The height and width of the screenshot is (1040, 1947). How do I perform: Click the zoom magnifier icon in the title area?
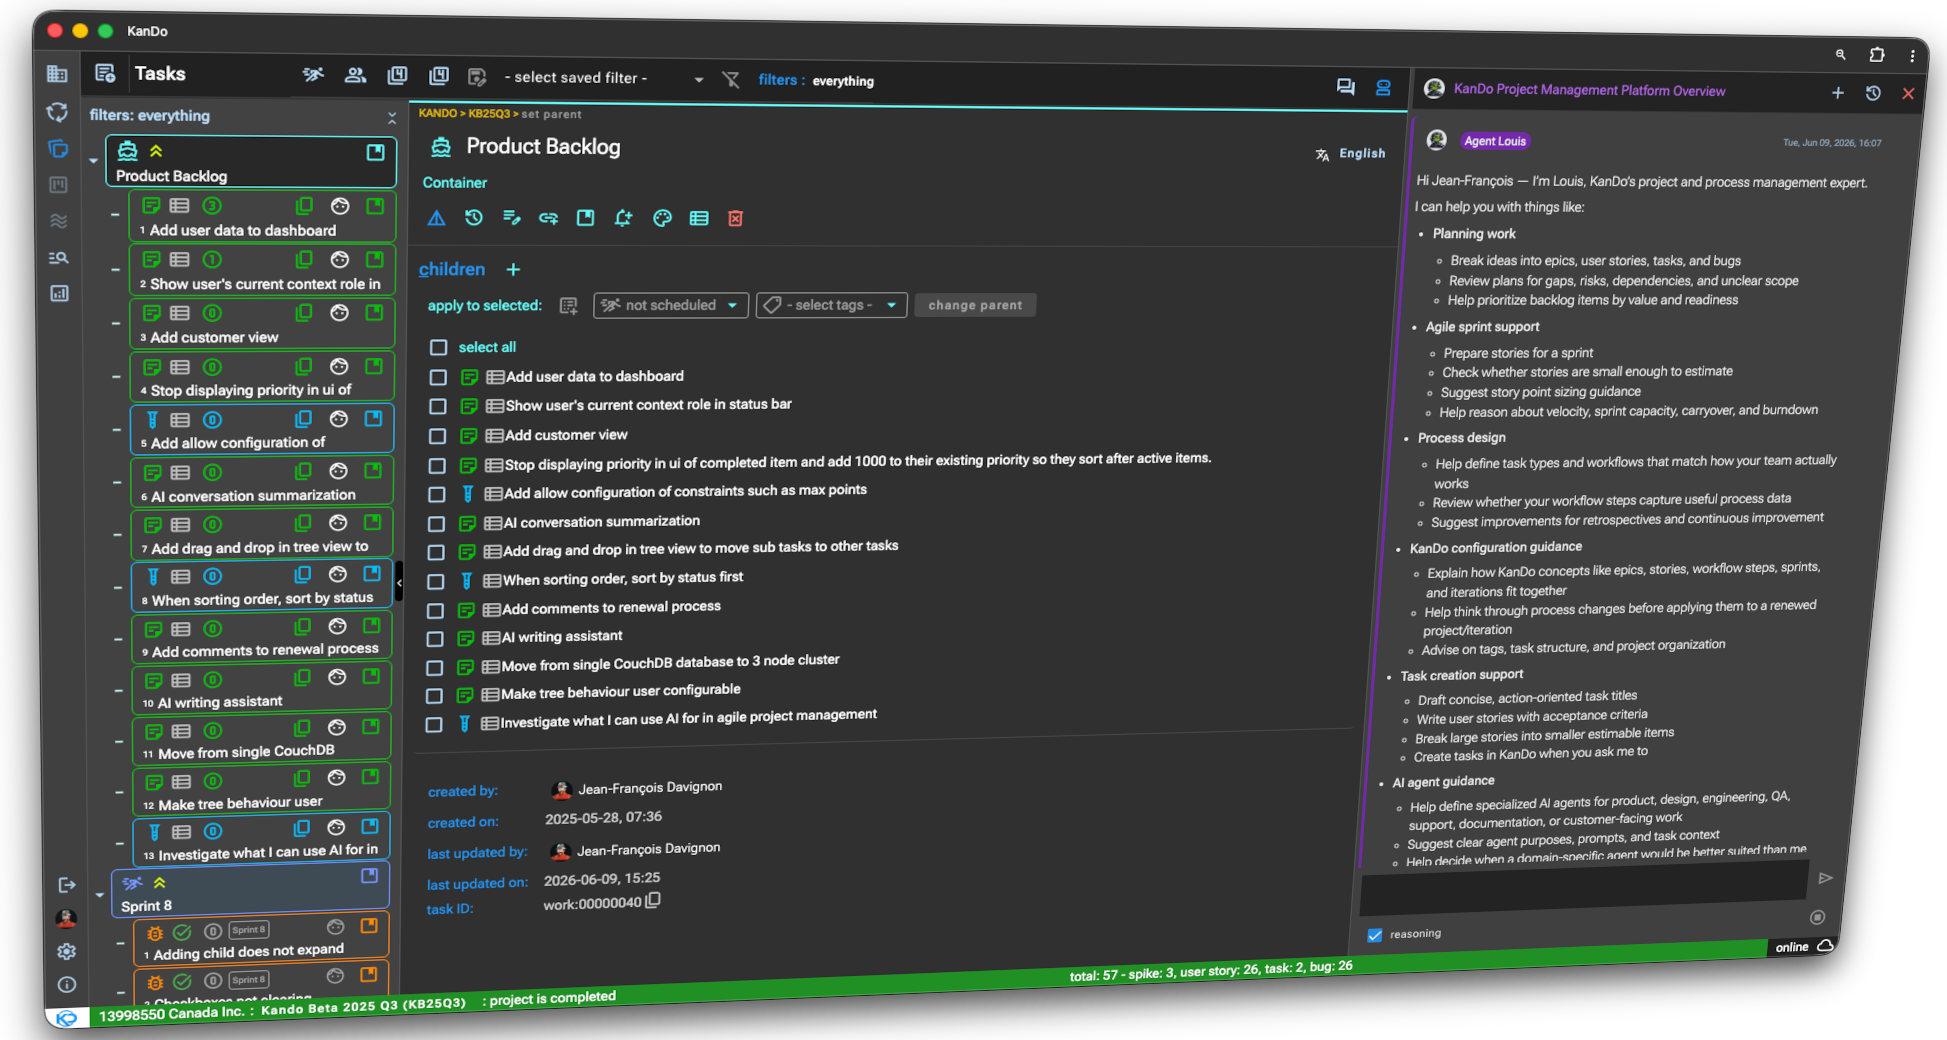1840,55
